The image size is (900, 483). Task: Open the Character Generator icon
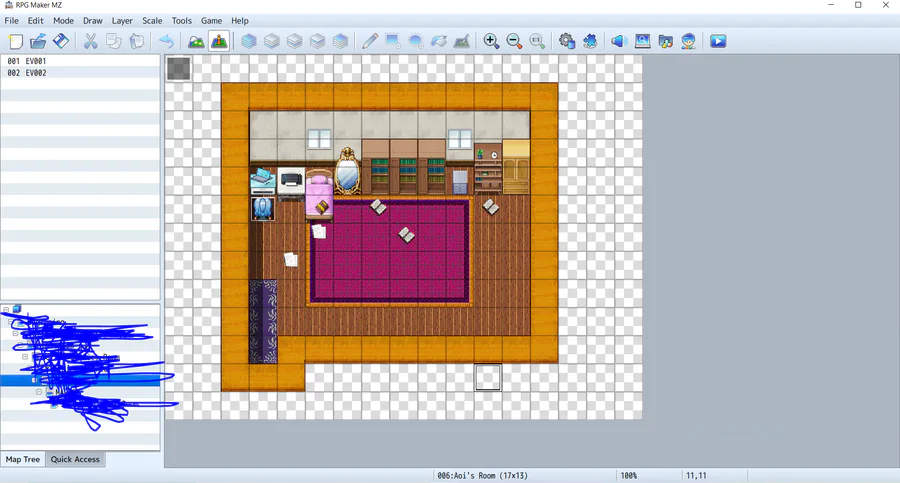[x=688, y=41]
